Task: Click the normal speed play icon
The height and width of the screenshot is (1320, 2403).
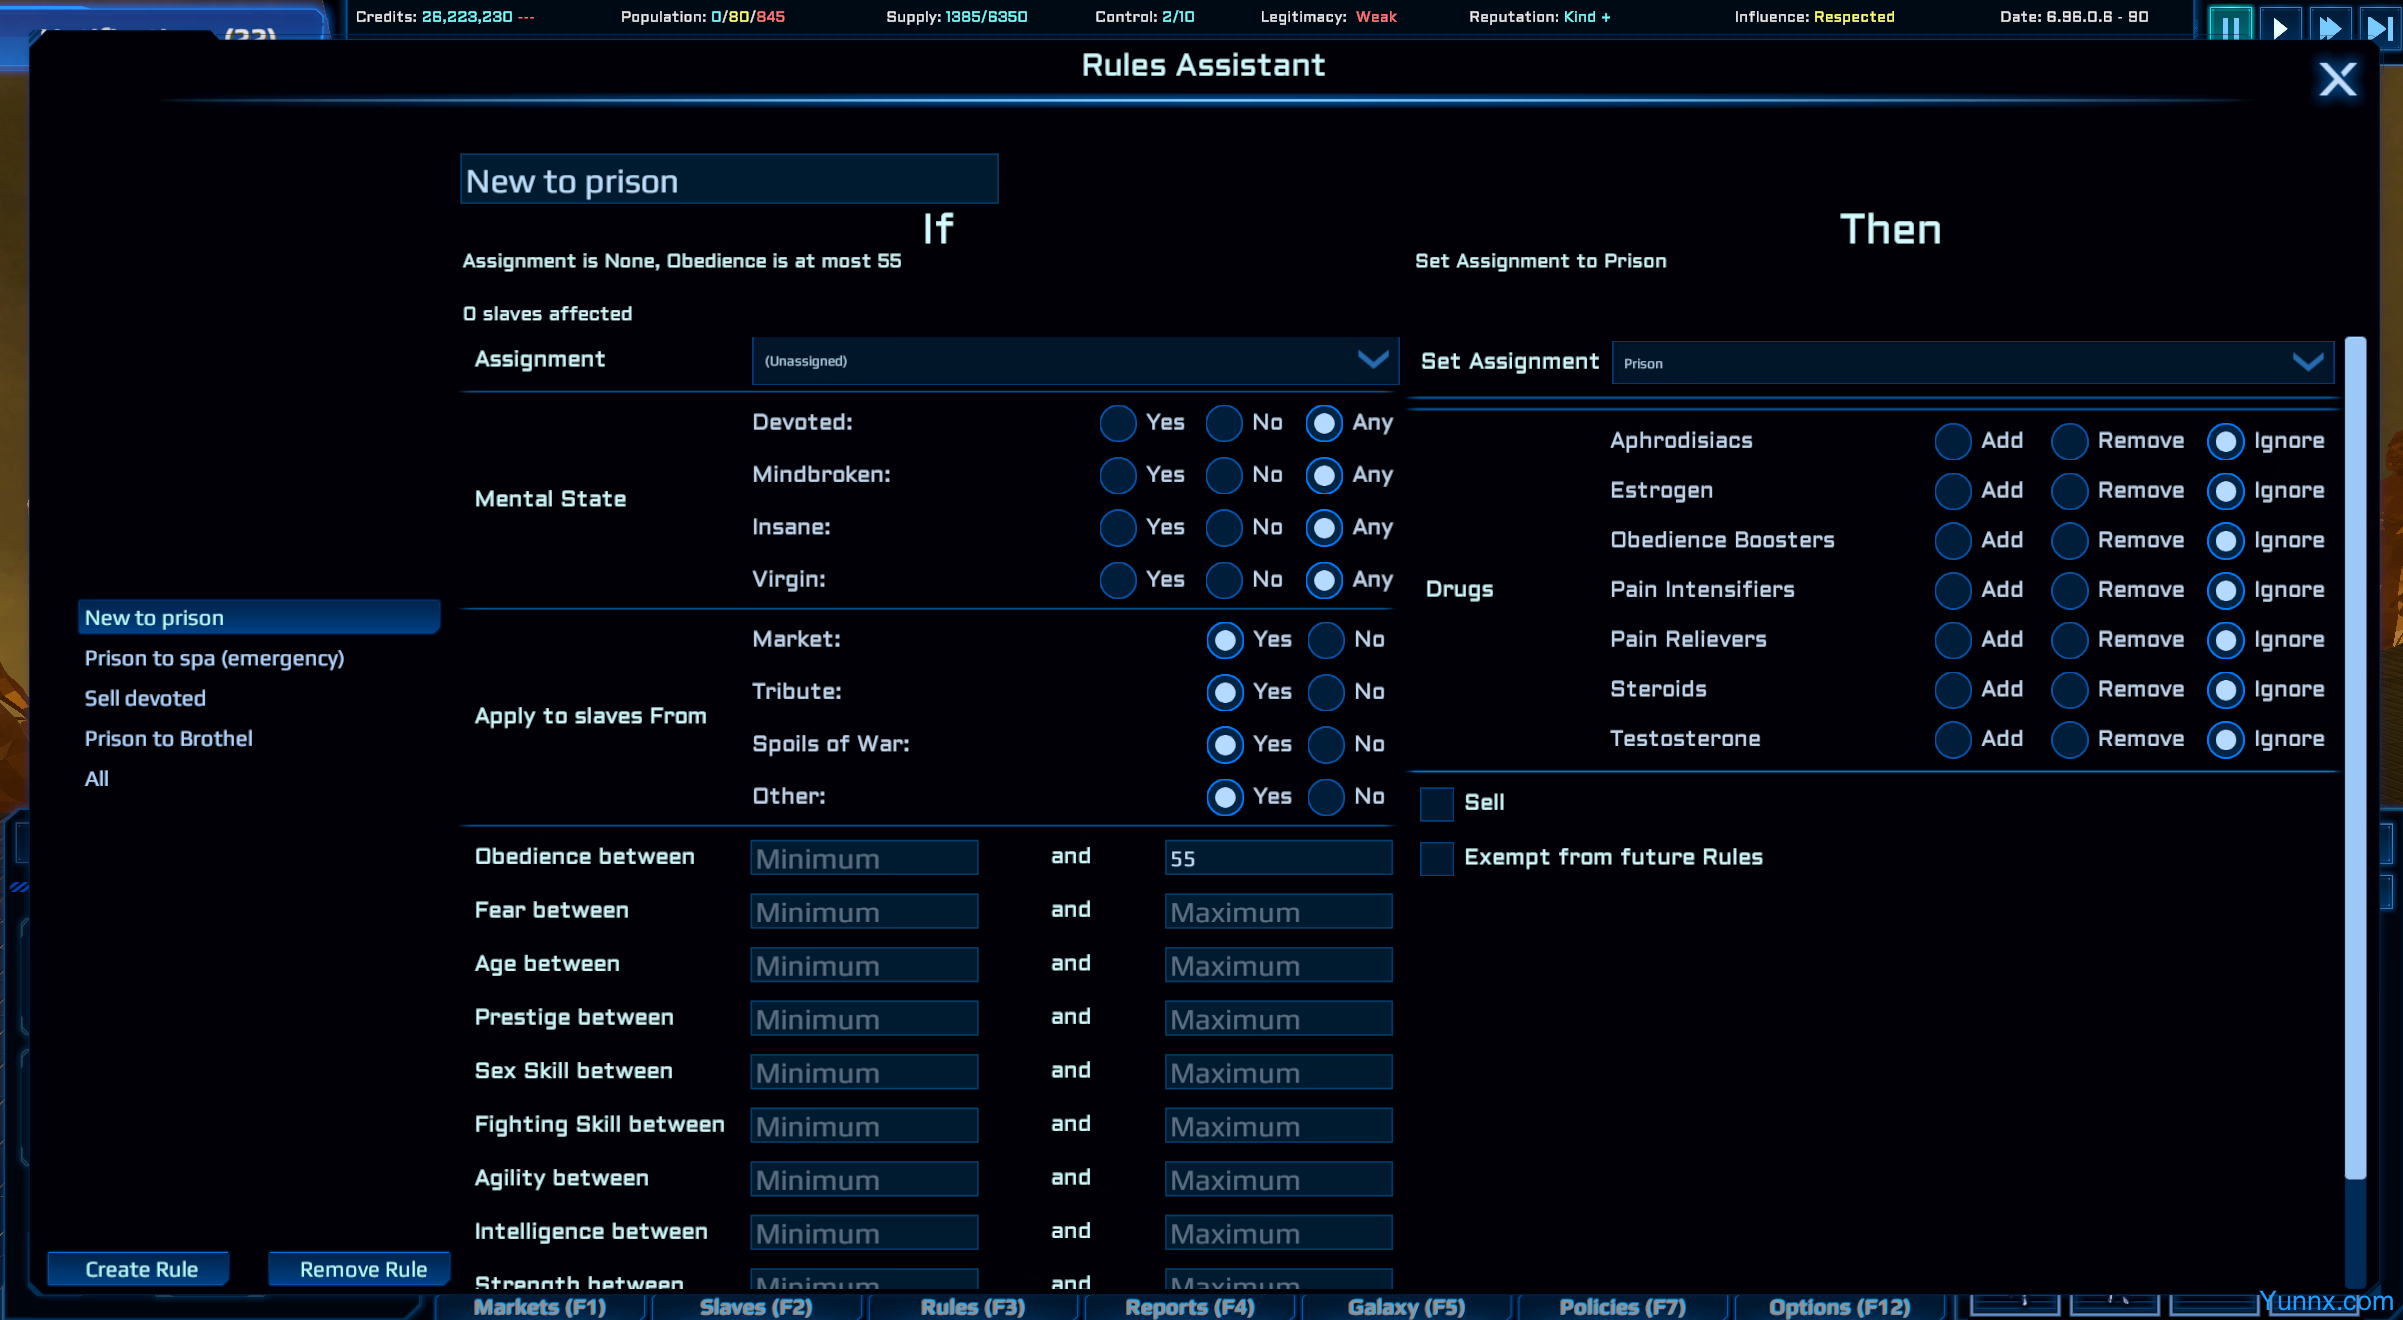Action: point(2280,25)
